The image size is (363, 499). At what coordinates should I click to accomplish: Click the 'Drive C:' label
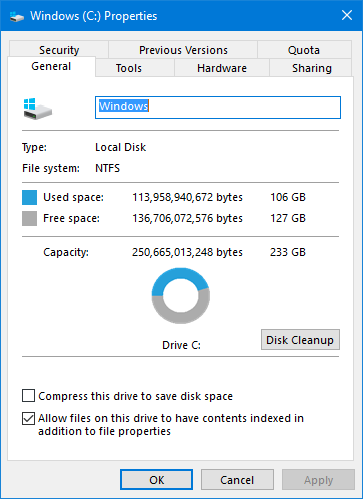(181, 345)
